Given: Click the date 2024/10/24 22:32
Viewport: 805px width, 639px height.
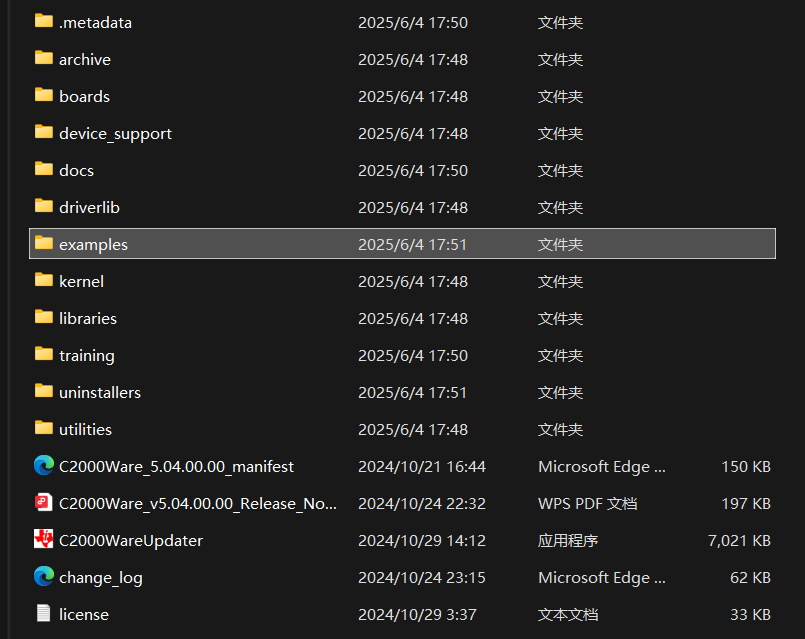Looking at the screenshot, I should pos(422,504).
